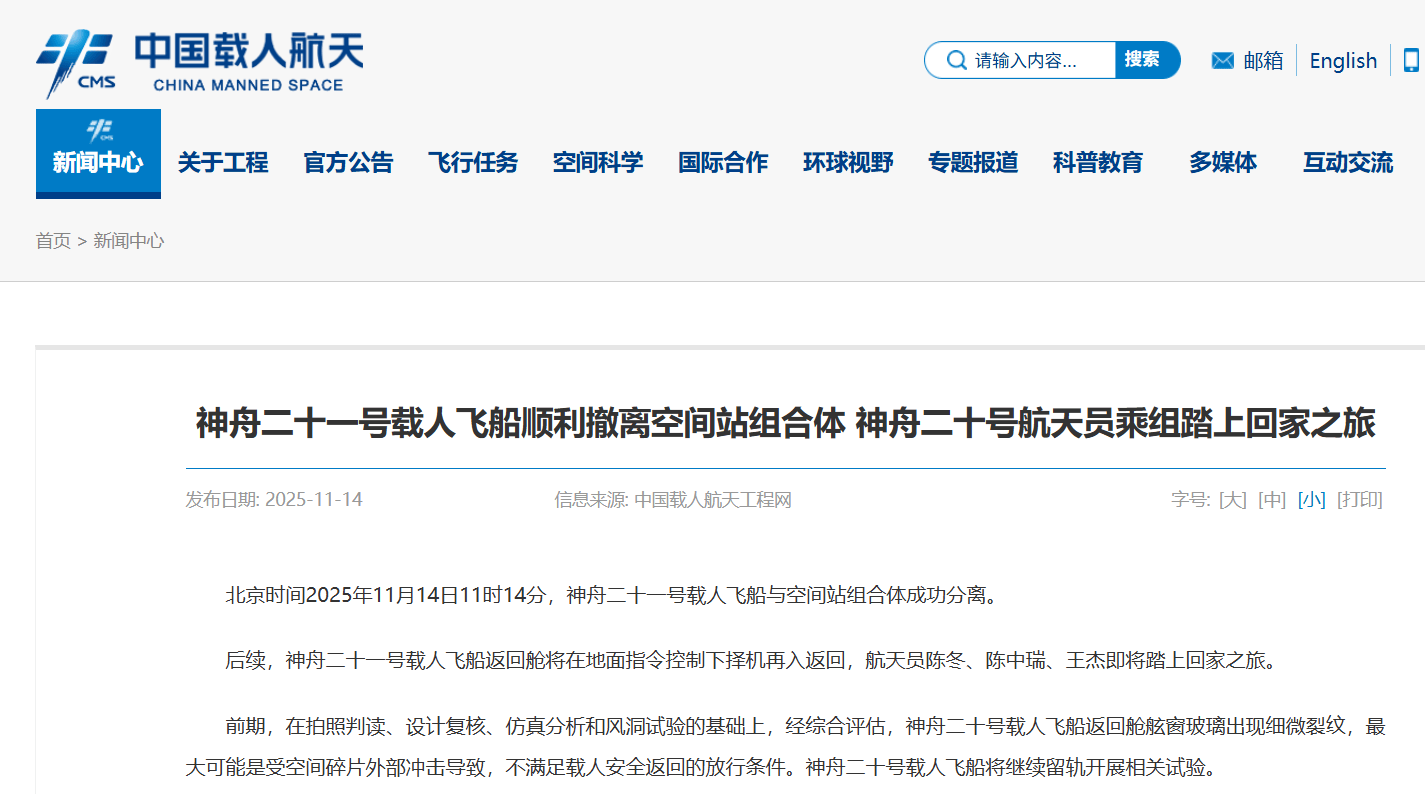Image resolution: width=1425 pixels, height=794 pixels.
Task: Click the 首页 breadcrumb link
Action: [53, 241]
